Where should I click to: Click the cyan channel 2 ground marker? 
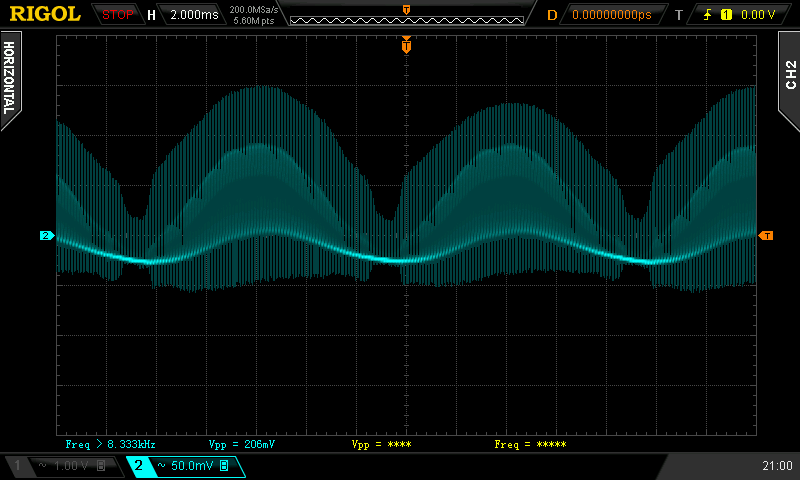pos(46,236)
